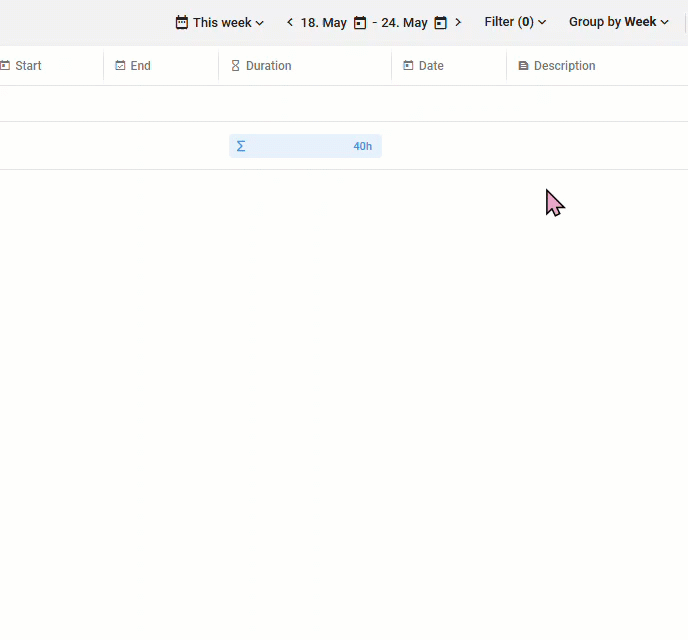Click the sigma sum icon

[x=241, y=147]
